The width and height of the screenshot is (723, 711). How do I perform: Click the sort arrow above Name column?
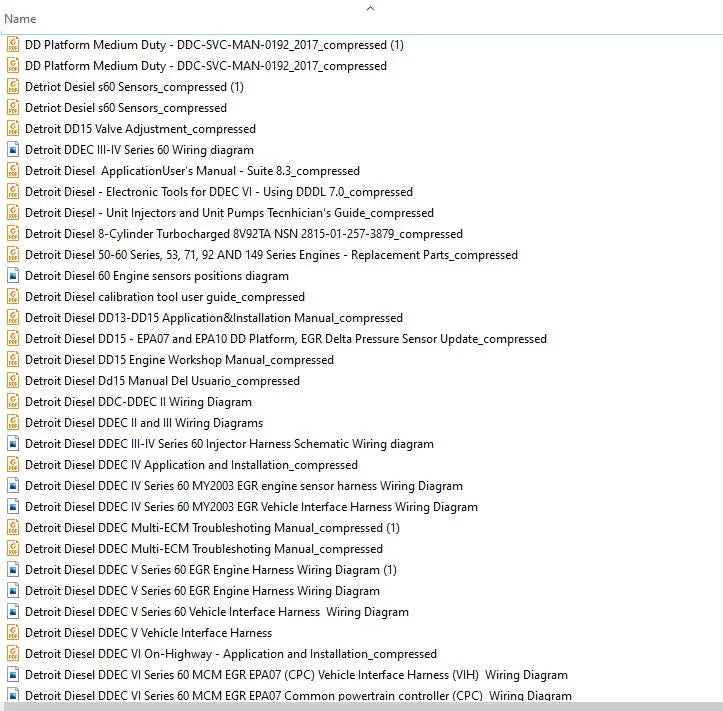pos(370,8)
